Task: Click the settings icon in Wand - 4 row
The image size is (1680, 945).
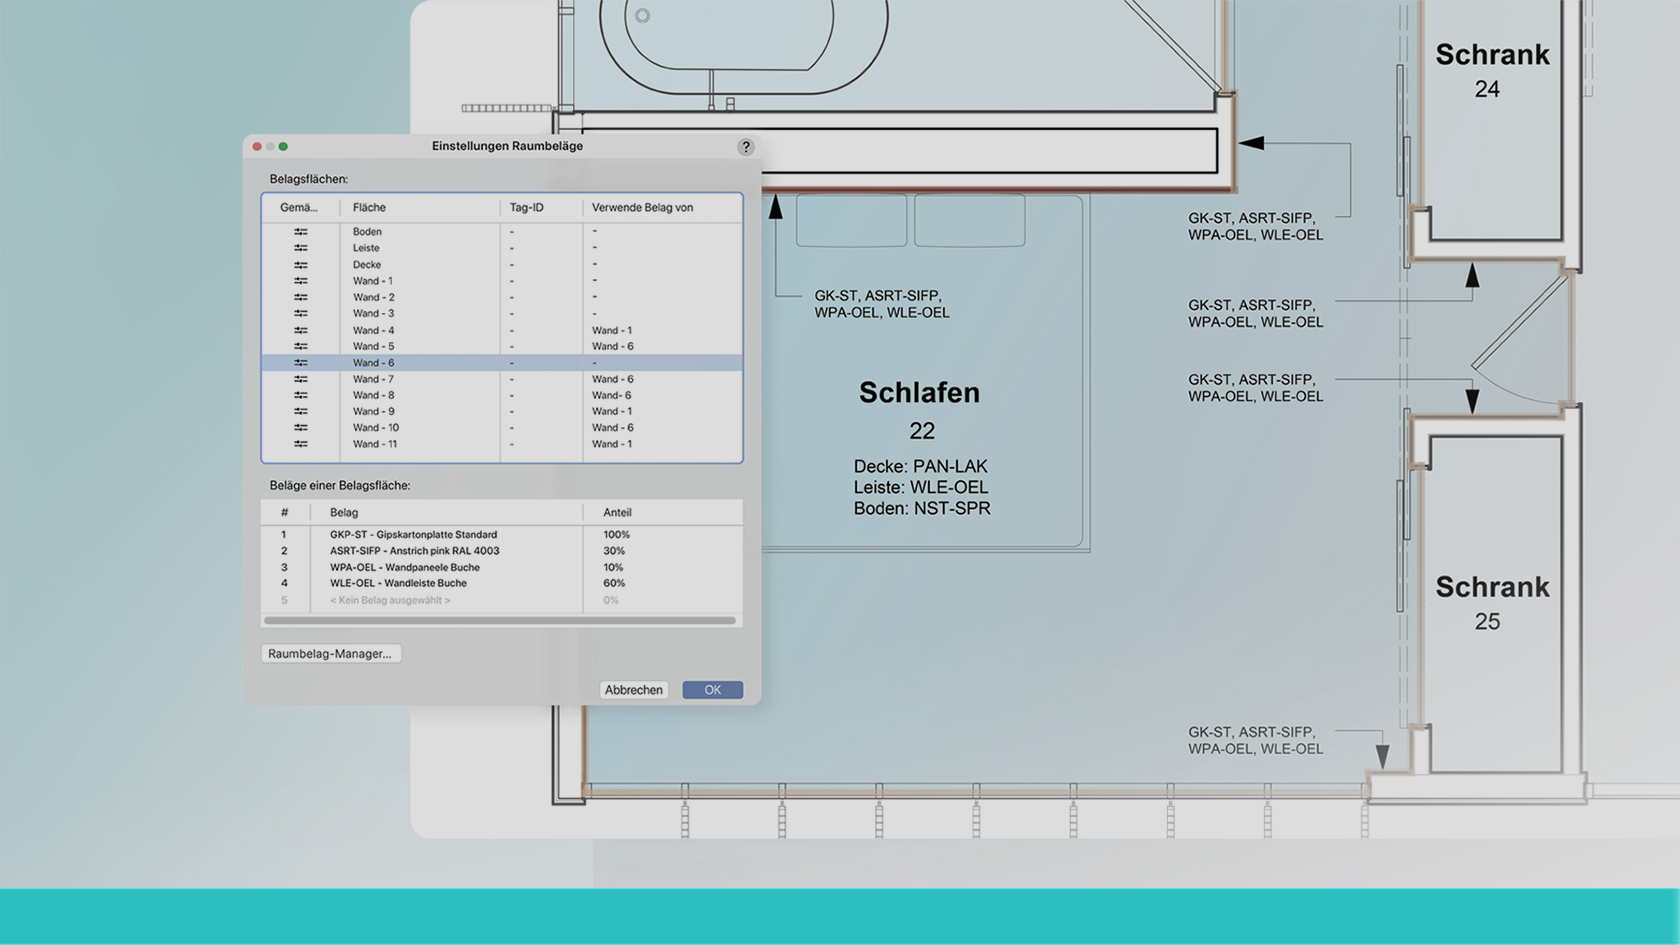Action: [x=301, y=330]
